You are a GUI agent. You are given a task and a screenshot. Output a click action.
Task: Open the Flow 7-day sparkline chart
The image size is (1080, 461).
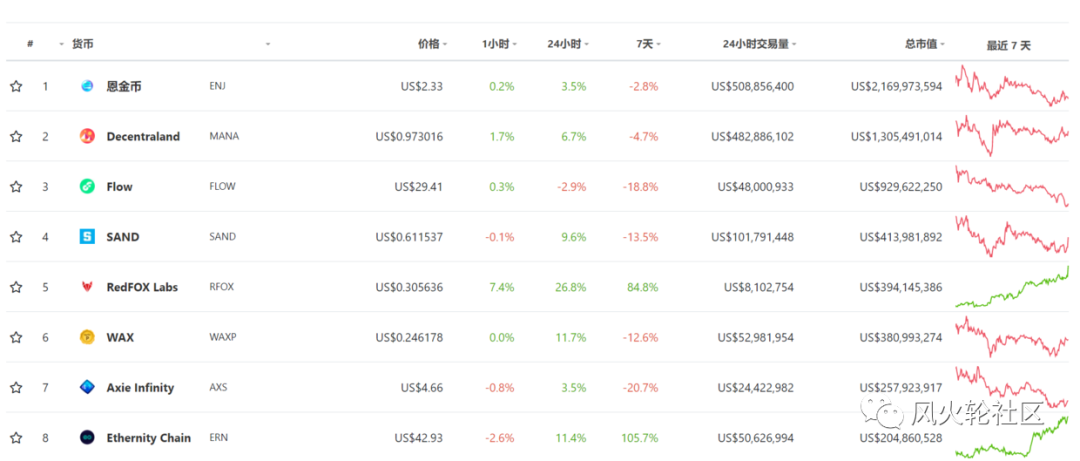[1012, 186]
